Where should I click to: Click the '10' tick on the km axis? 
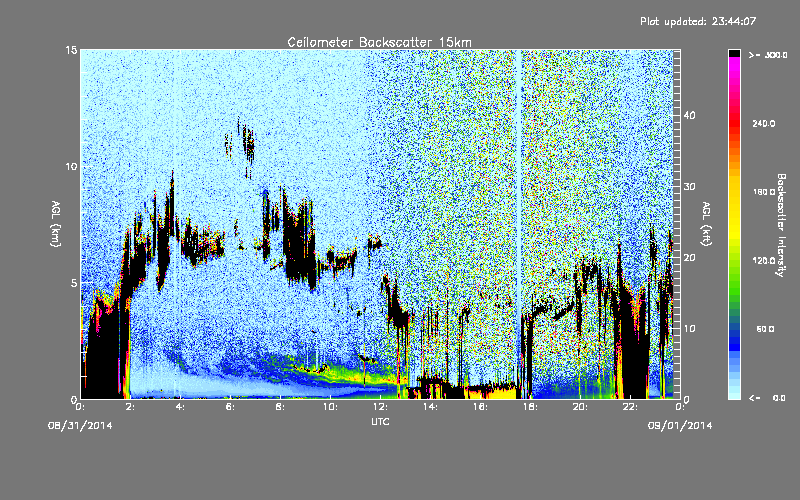click(x=71, y=166)
